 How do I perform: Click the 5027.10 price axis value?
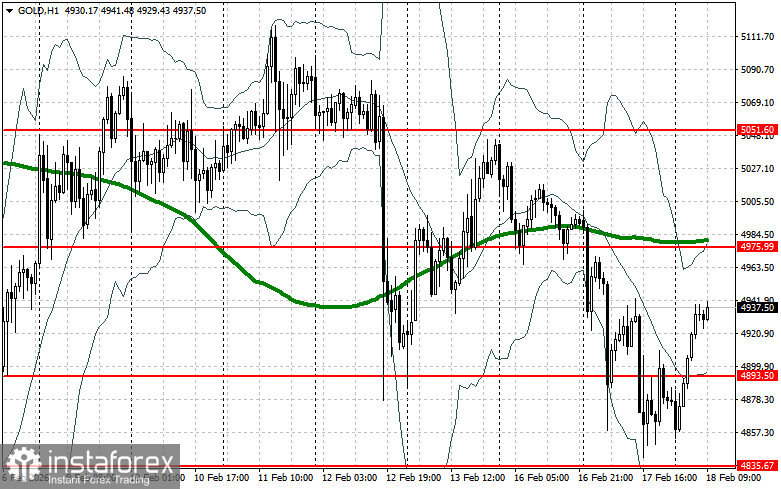(x=758, y=169)
